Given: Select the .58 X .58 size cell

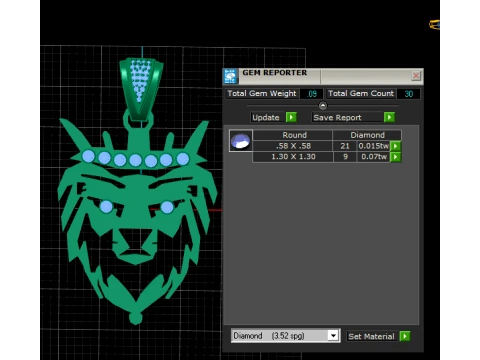Looking at the screenshot, I should point(293,146).
